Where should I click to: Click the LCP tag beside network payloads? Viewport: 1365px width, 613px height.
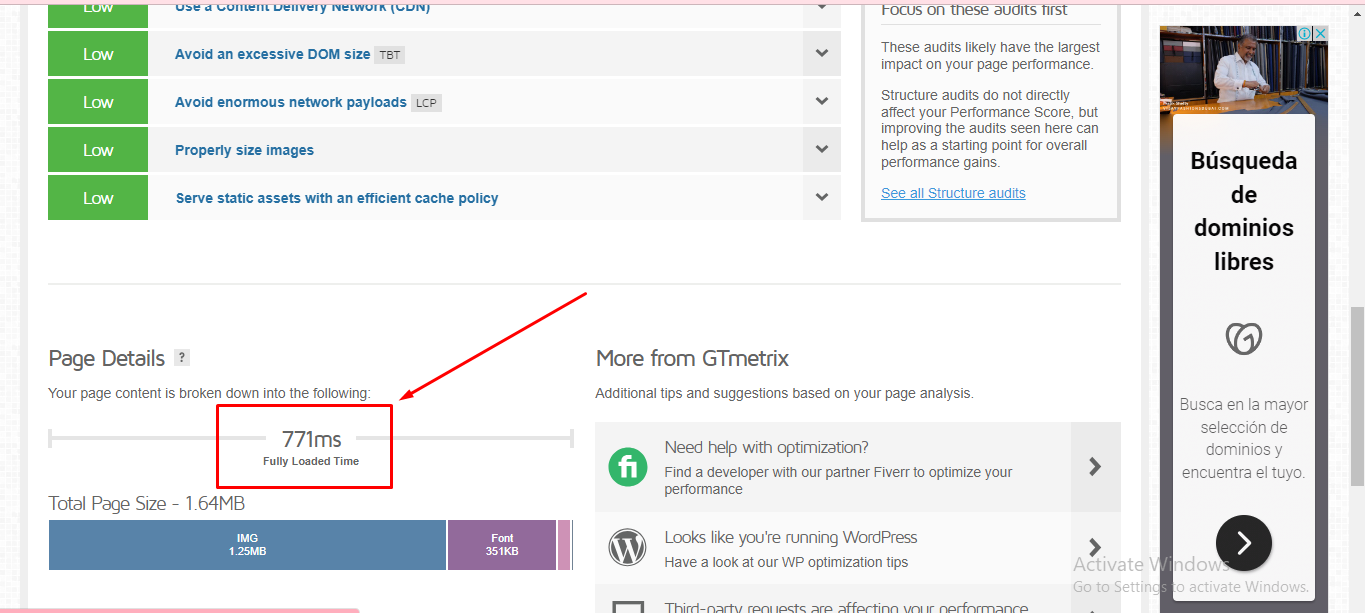[x=426, y=103]
